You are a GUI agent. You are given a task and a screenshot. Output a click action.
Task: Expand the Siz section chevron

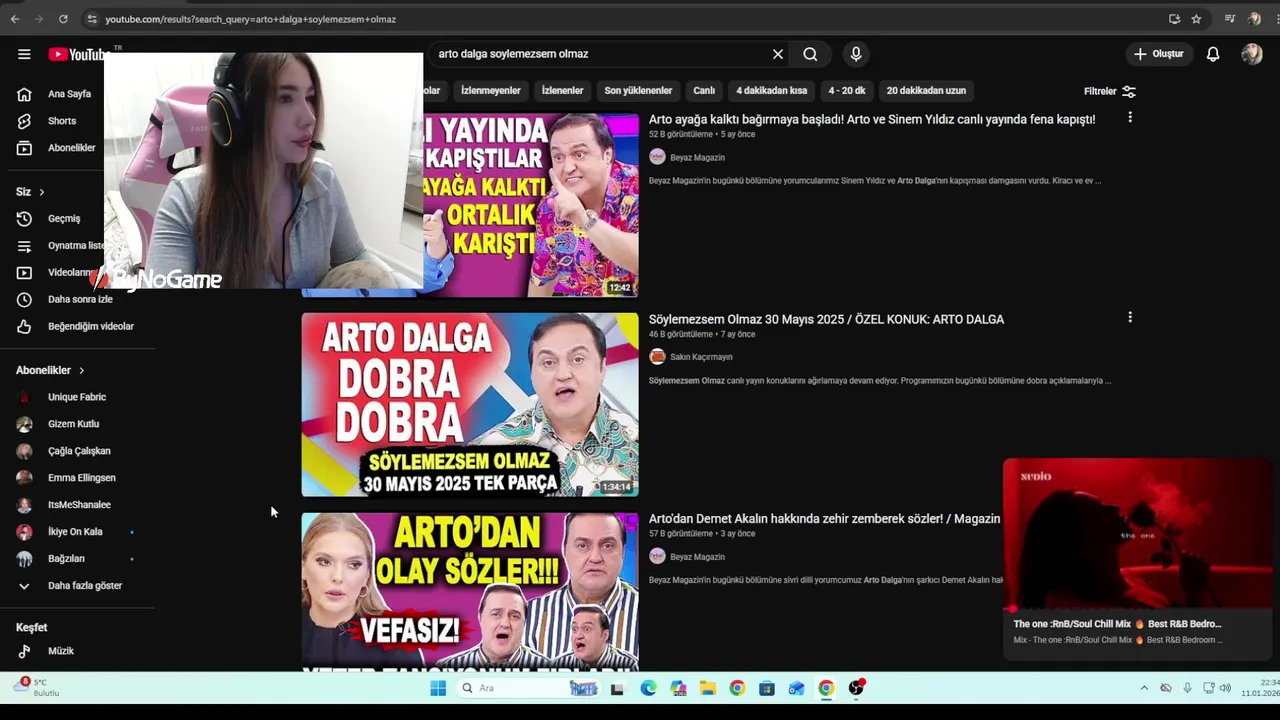tap(41, 192)
